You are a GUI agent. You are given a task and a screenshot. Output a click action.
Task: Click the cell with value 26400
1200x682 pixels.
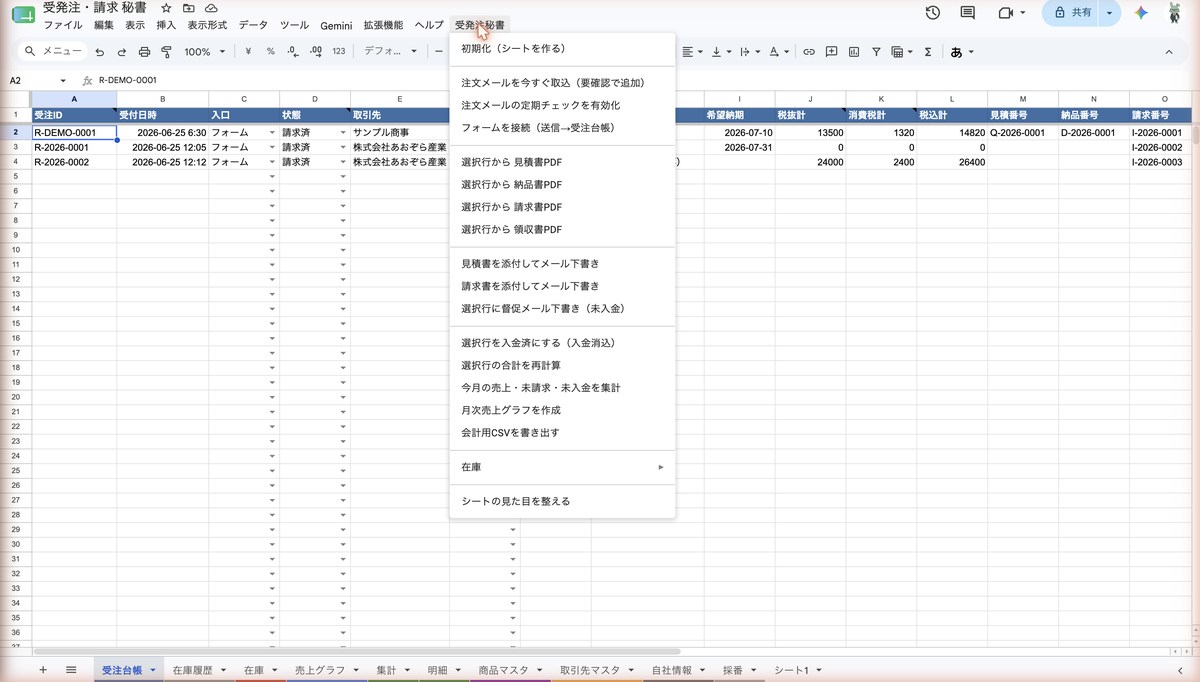click(x=951, y=162)
